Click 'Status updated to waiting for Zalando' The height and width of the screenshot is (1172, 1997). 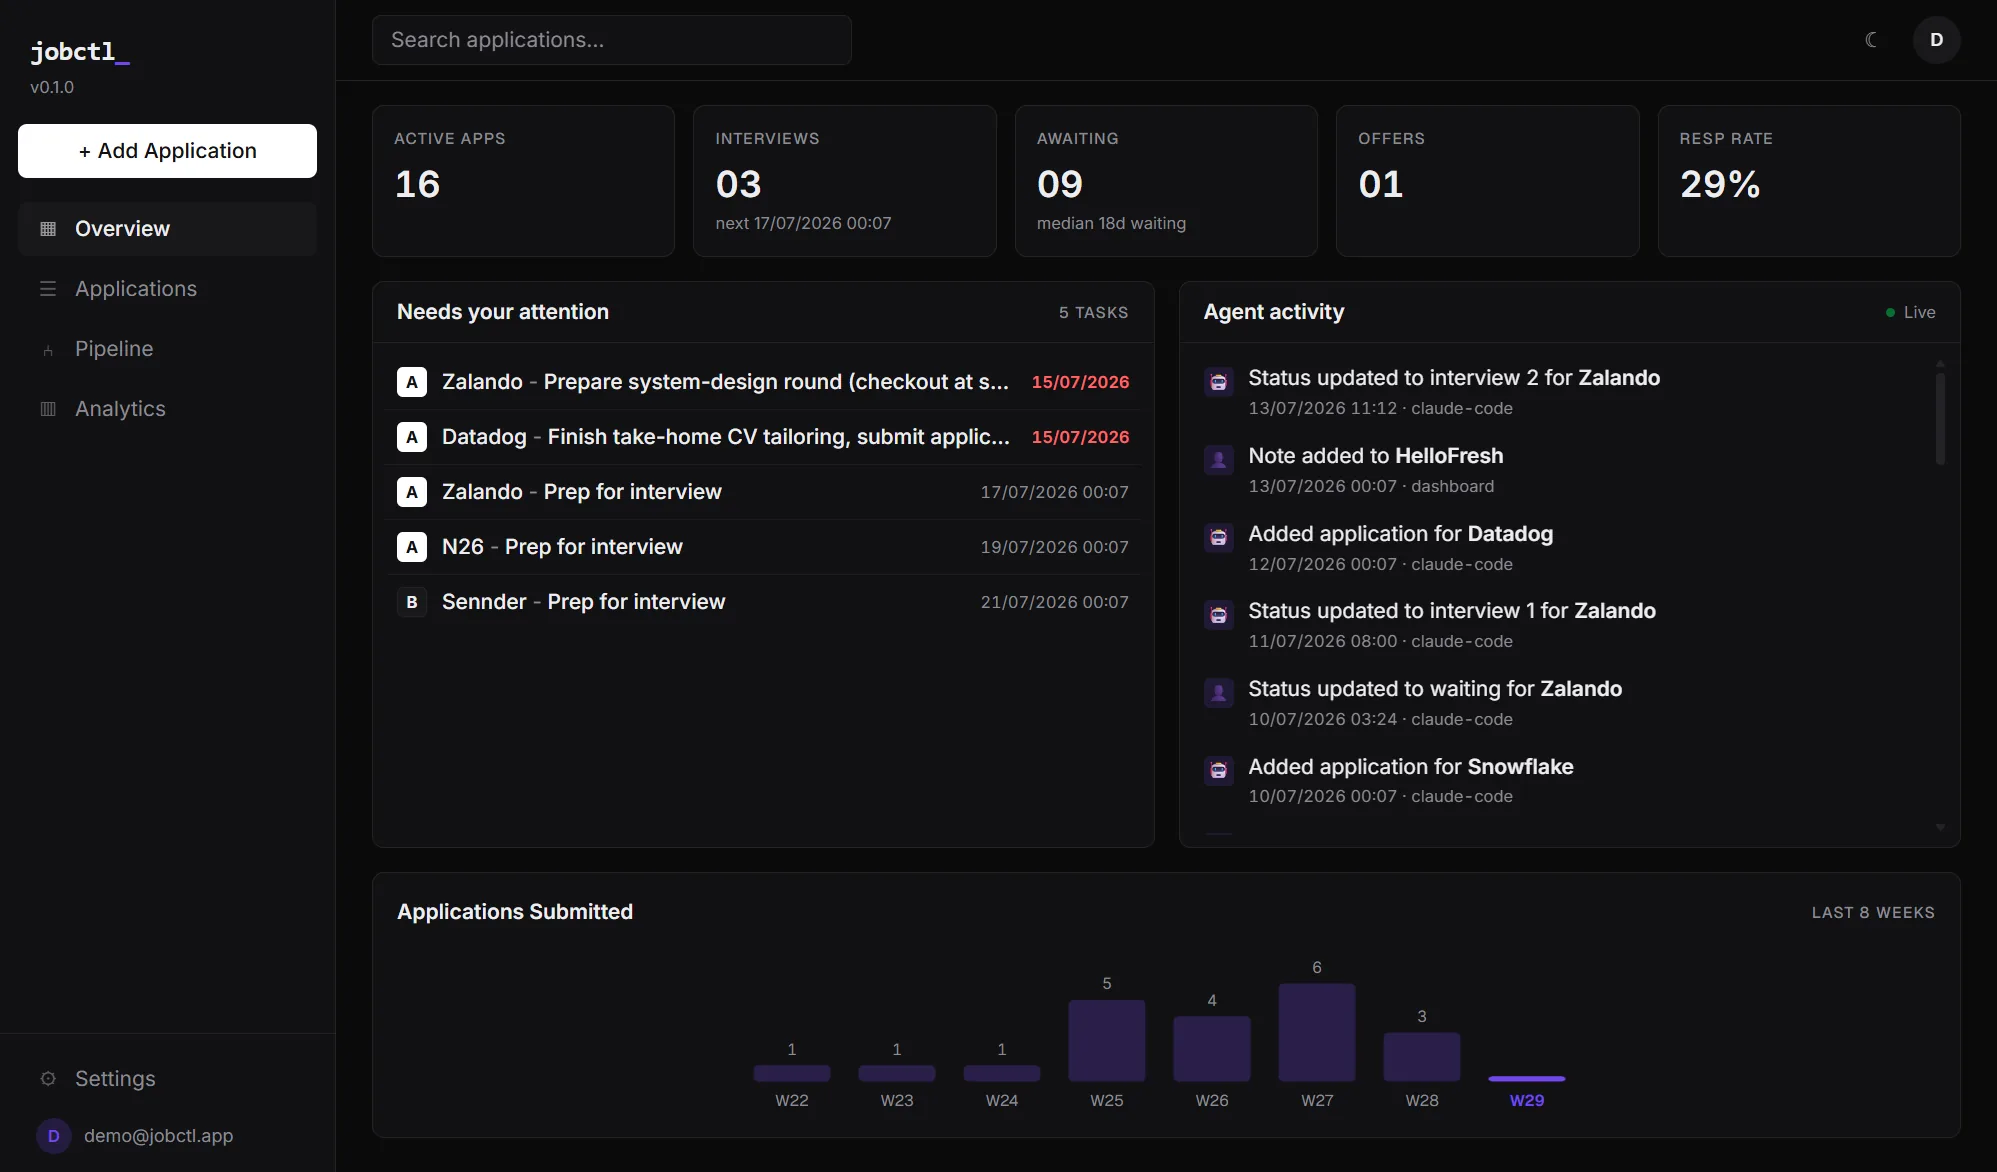pos(1435,689)
